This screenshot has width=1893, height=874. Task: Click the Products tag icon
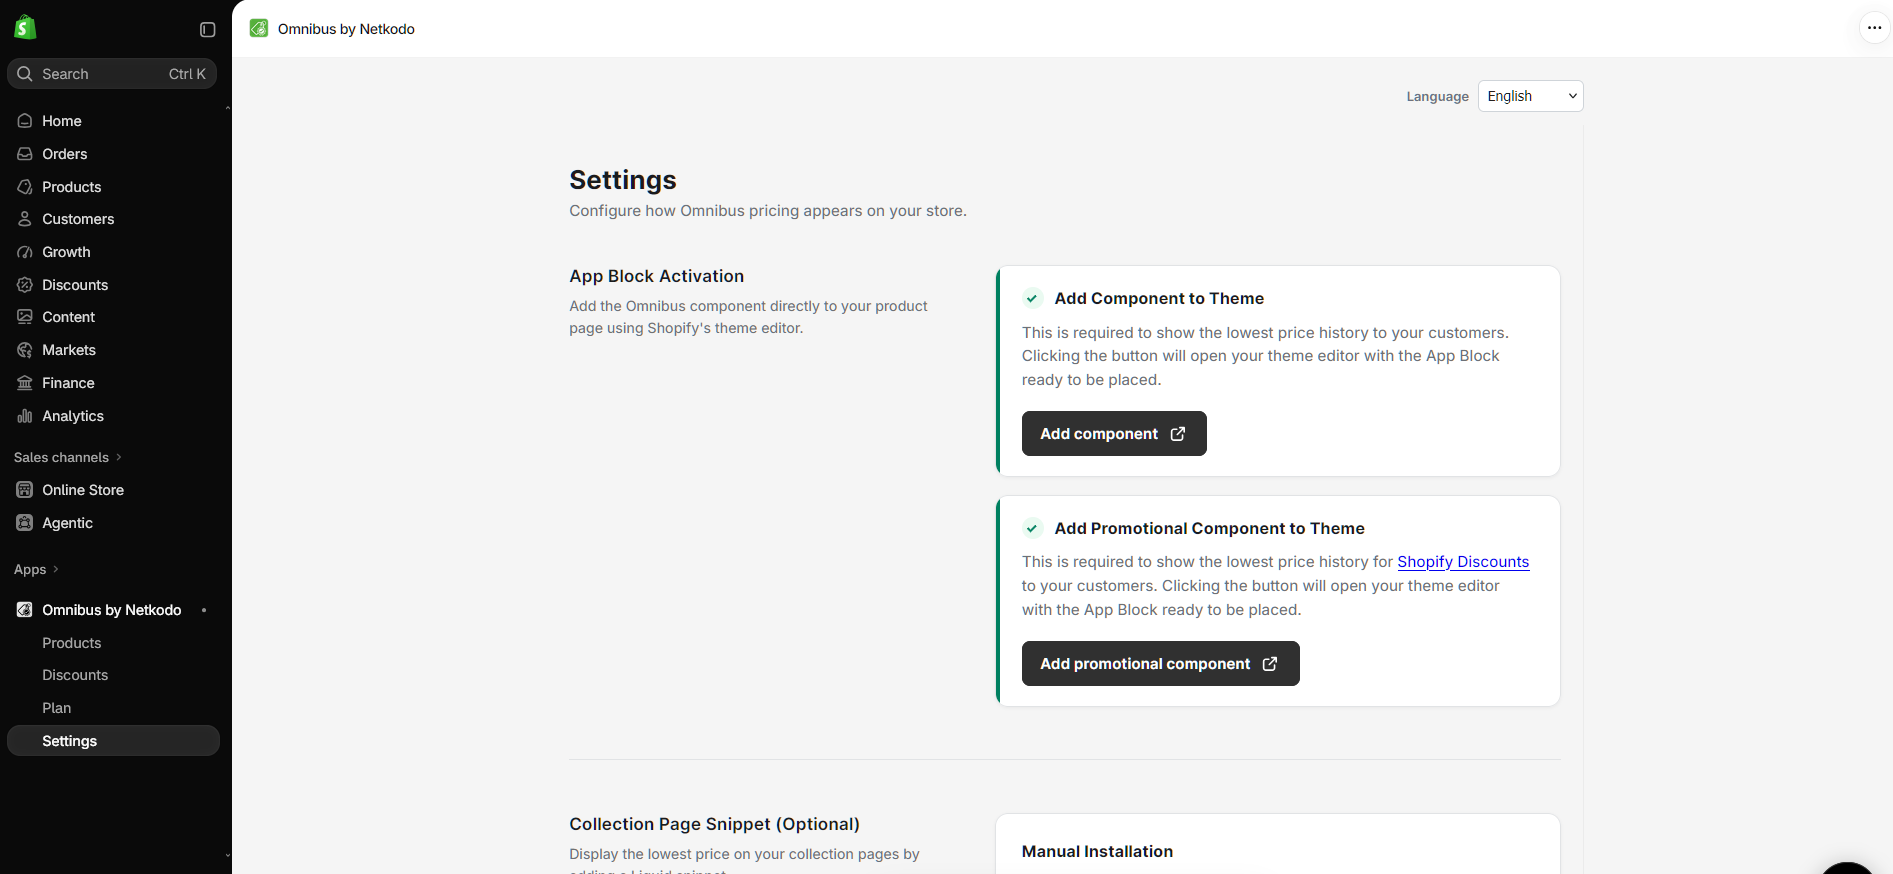pyautogui.click(x=25, y=187)
